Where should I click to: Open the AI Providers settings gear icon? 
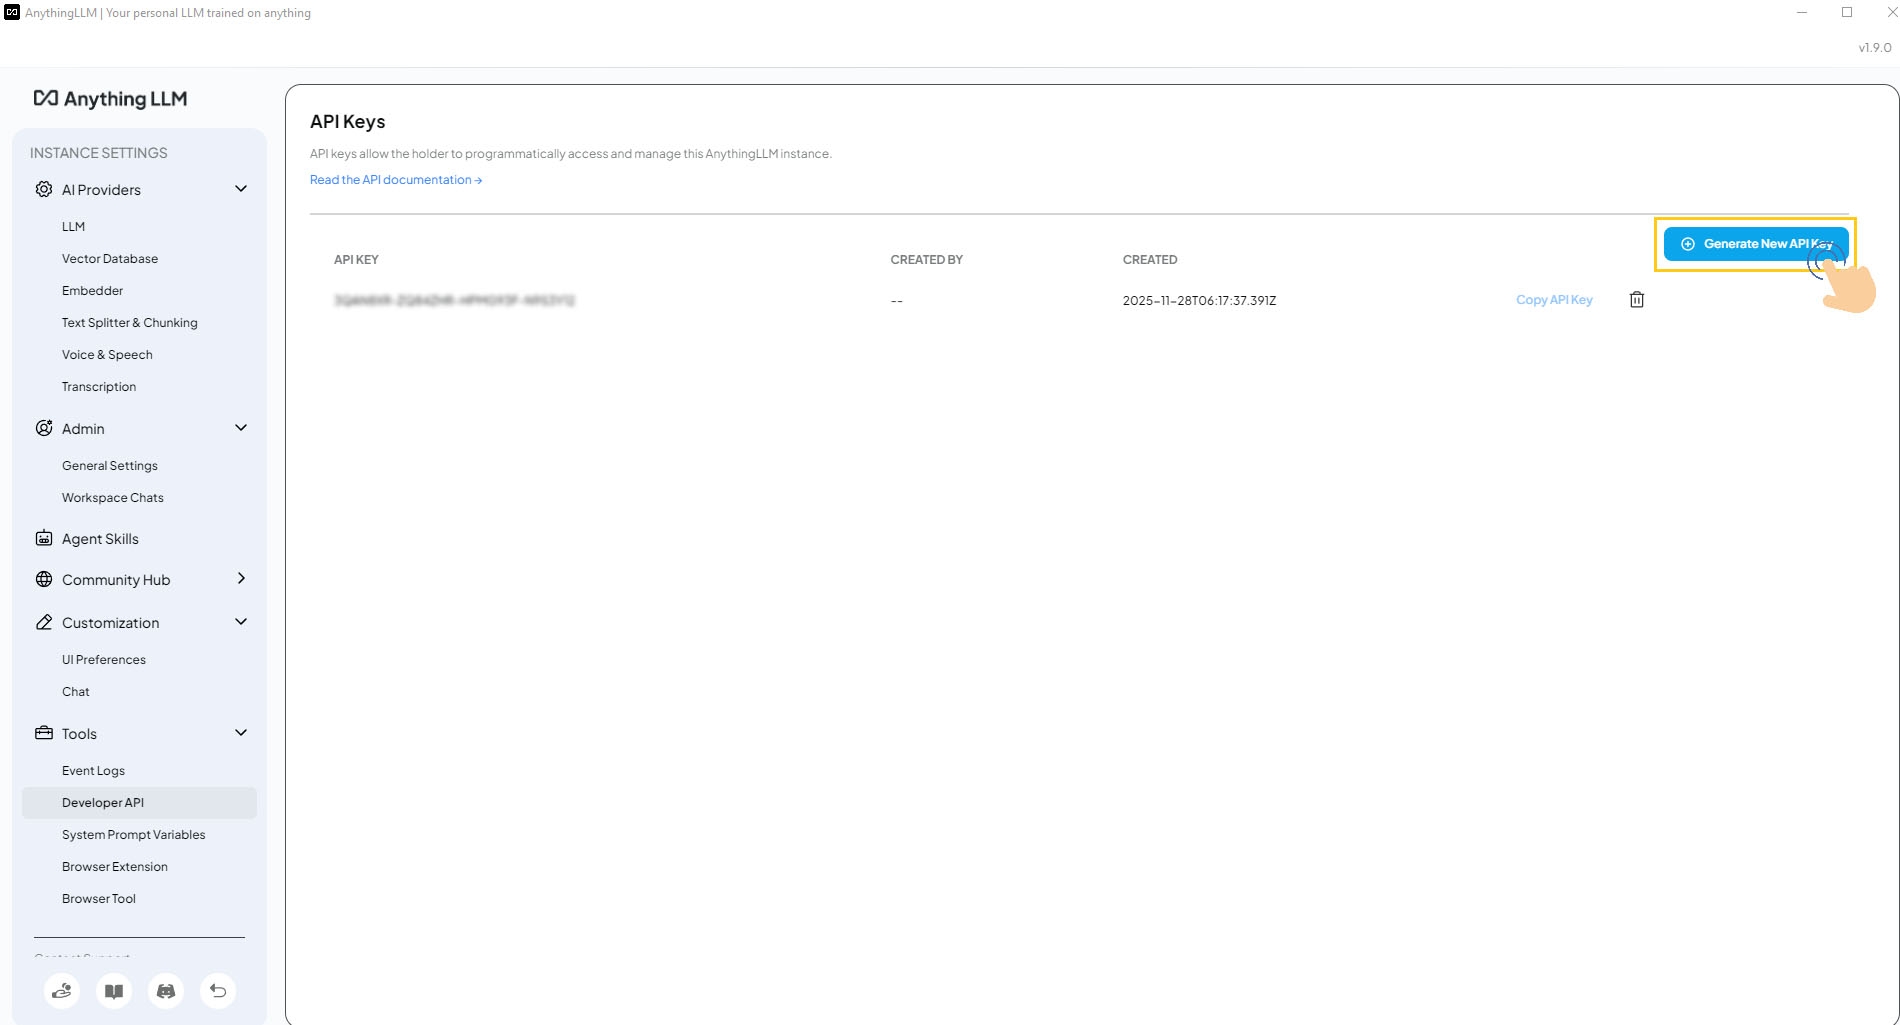click(43, 189)
